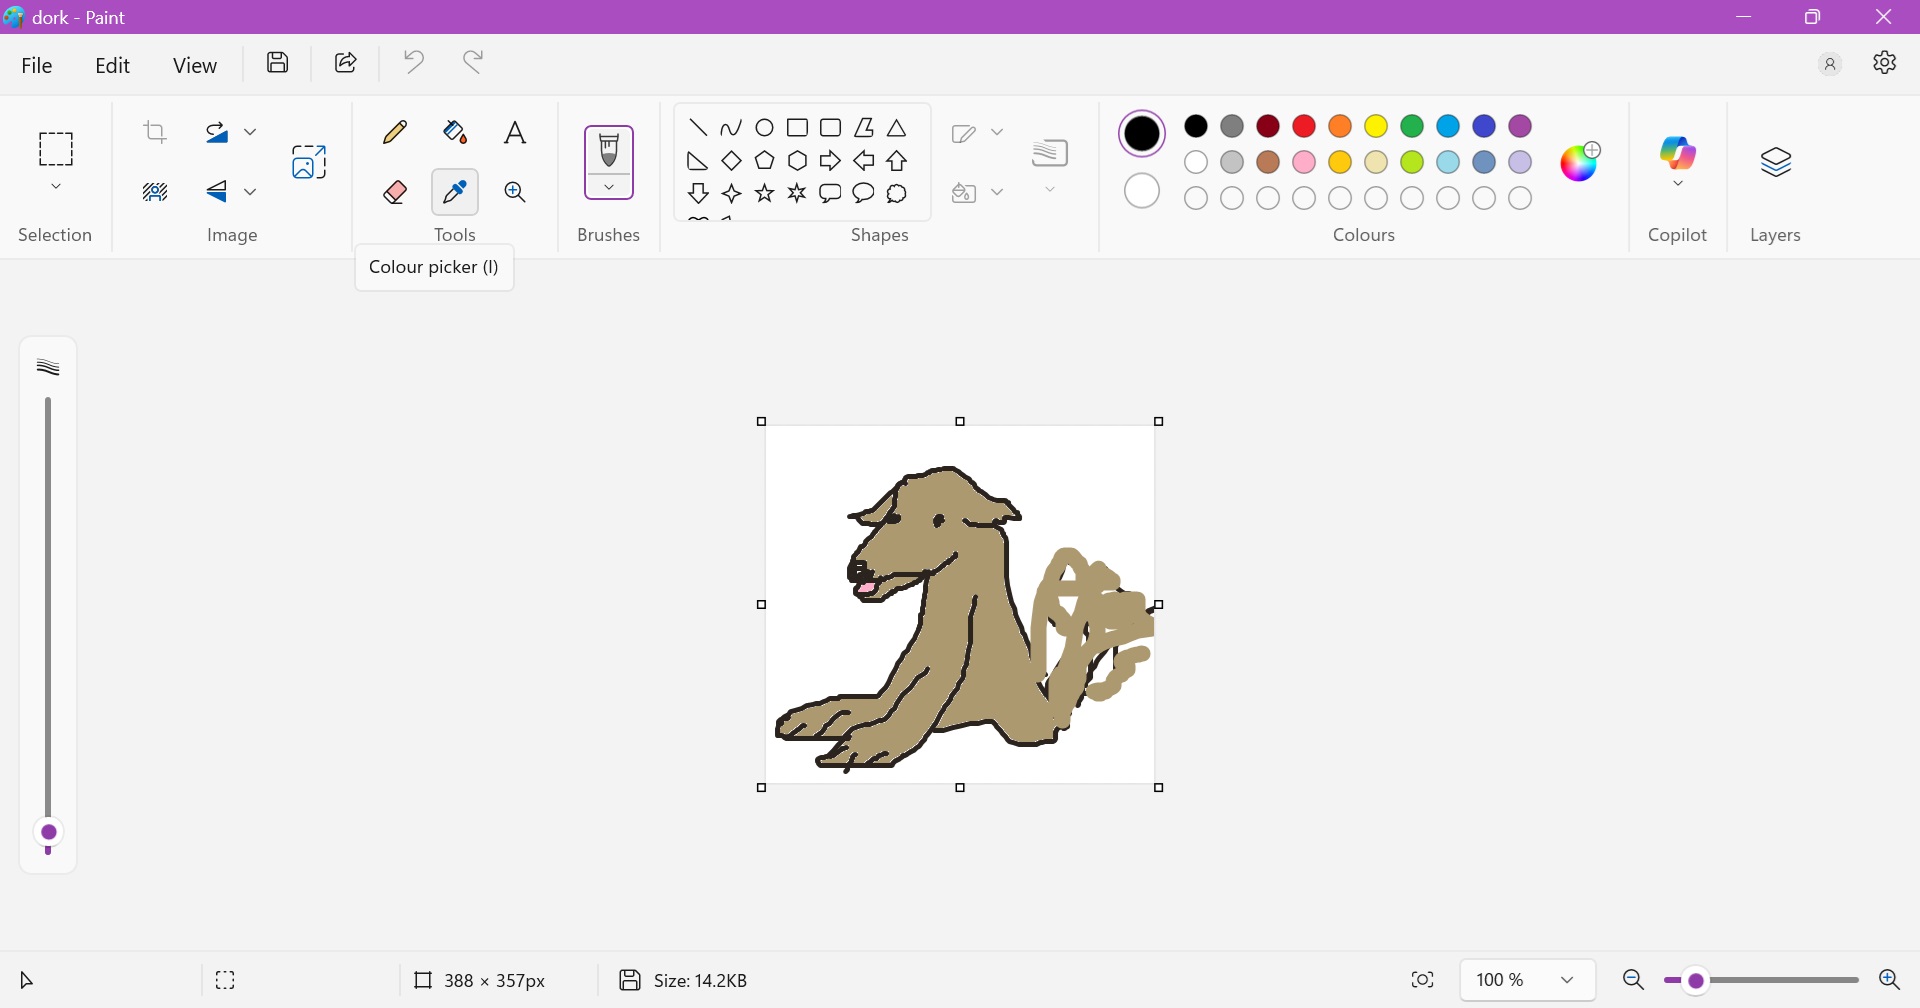Select the Eraser tool
Image resolution: width=1920 pixels, height=1008 pixels.
click(x=396, y=192)
